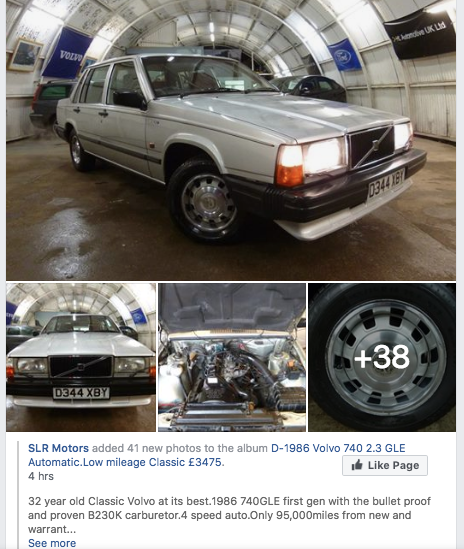Click the thumbs-up icon on Like Page
Viewport: 464px width, 549px height.
pos(357,465)
